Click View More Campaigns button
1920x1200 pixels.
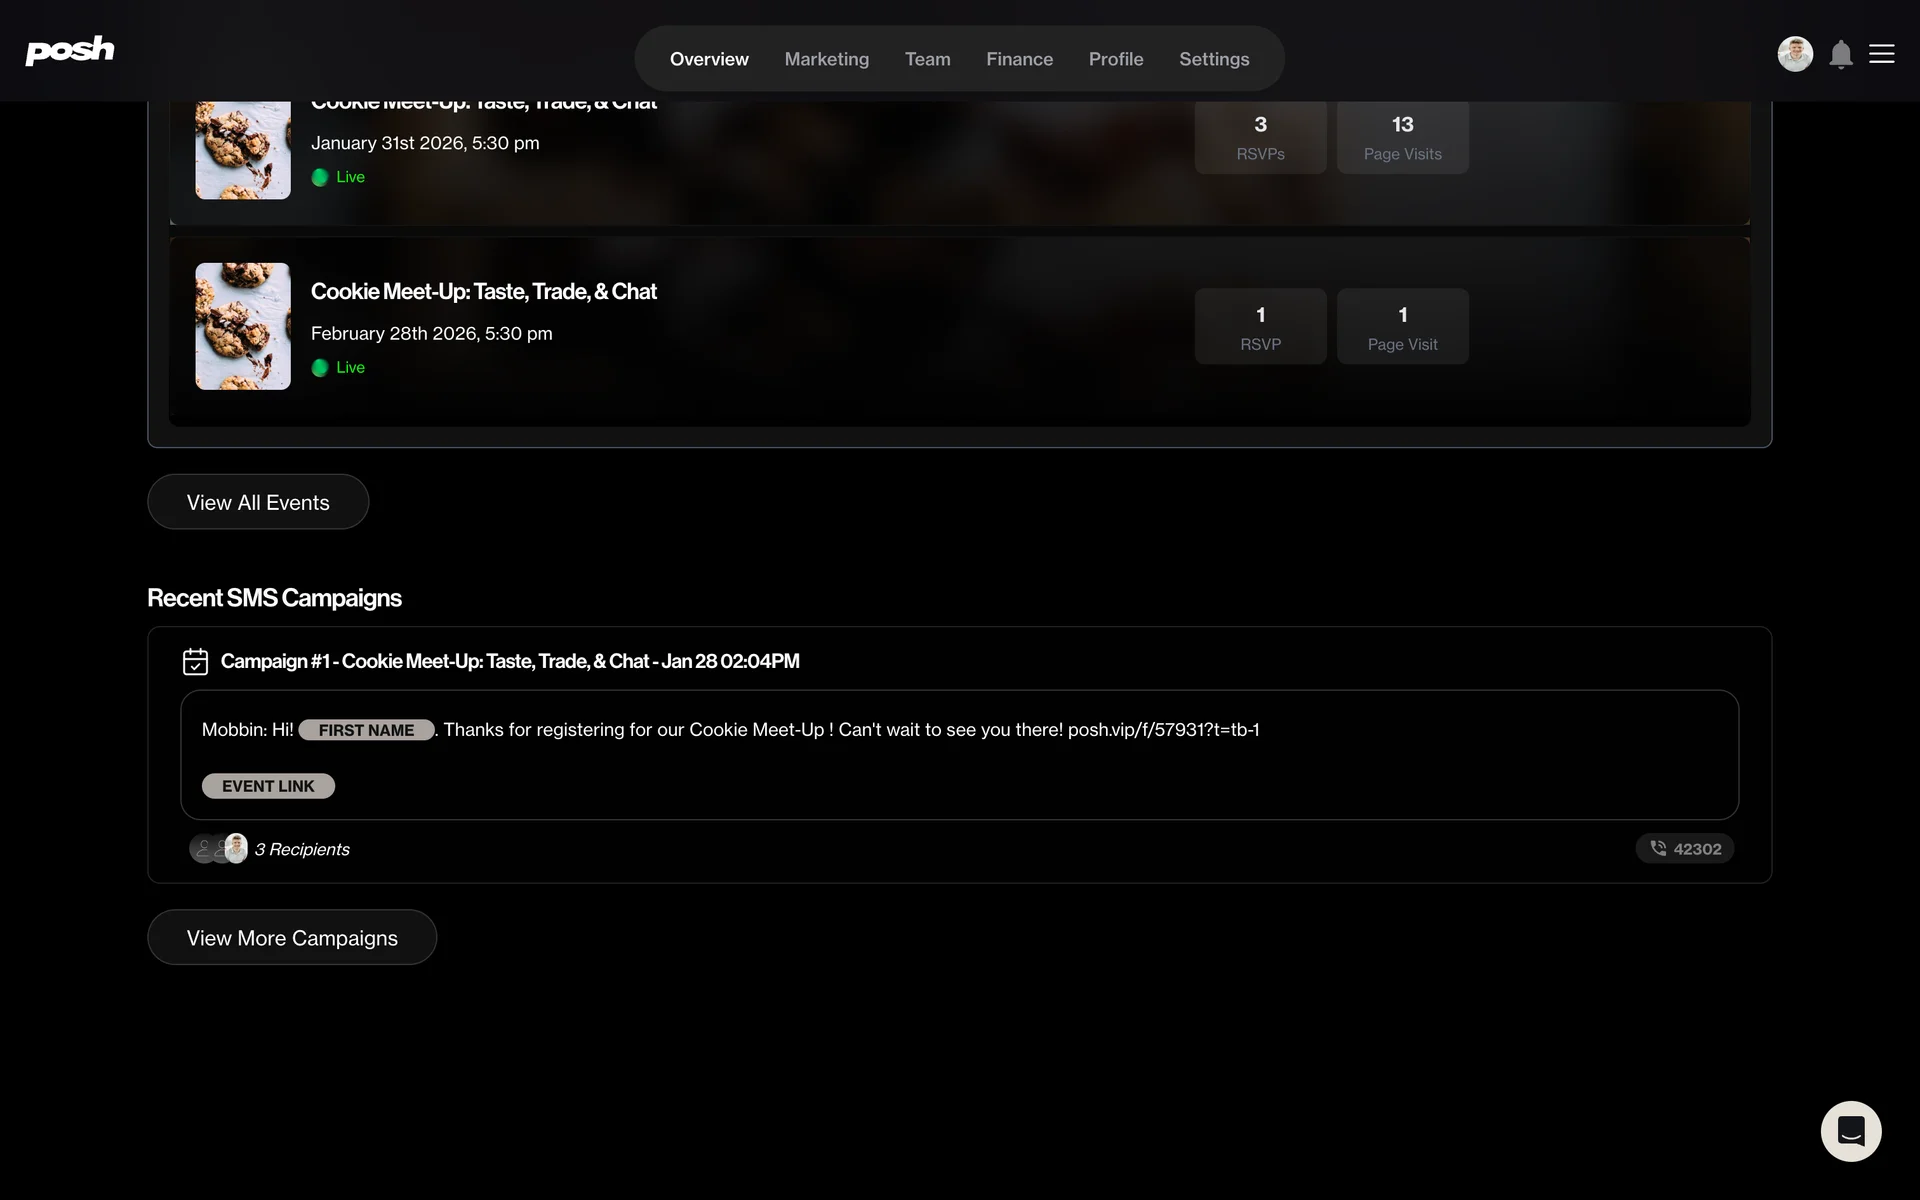(292, 937)
